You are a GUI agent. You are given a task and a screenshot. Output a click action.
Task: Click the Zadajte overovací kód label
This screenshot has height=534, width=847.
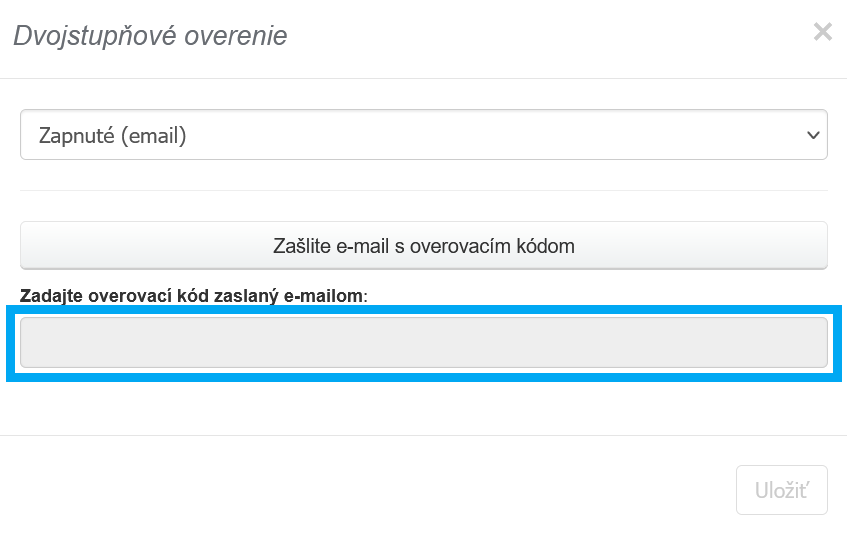pos(193,296)
